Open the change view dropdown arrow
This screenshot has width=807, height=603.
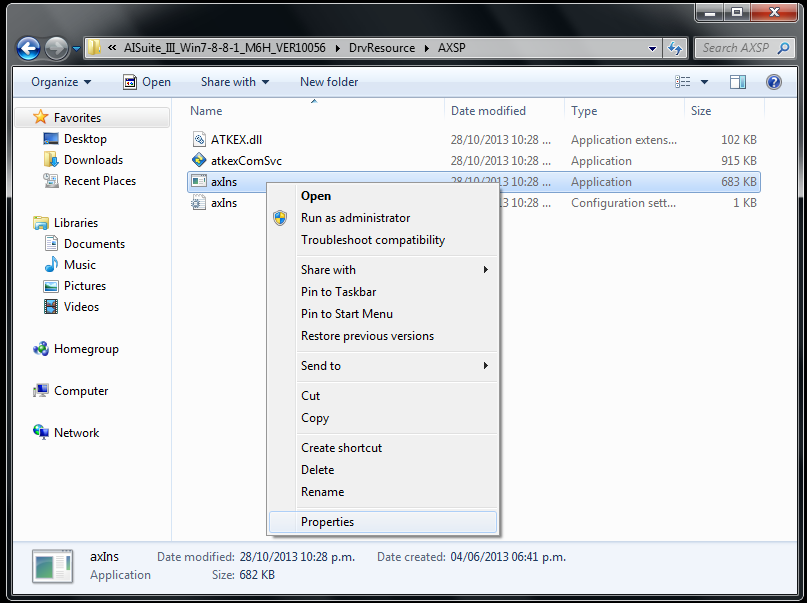(x=704, y=82)
